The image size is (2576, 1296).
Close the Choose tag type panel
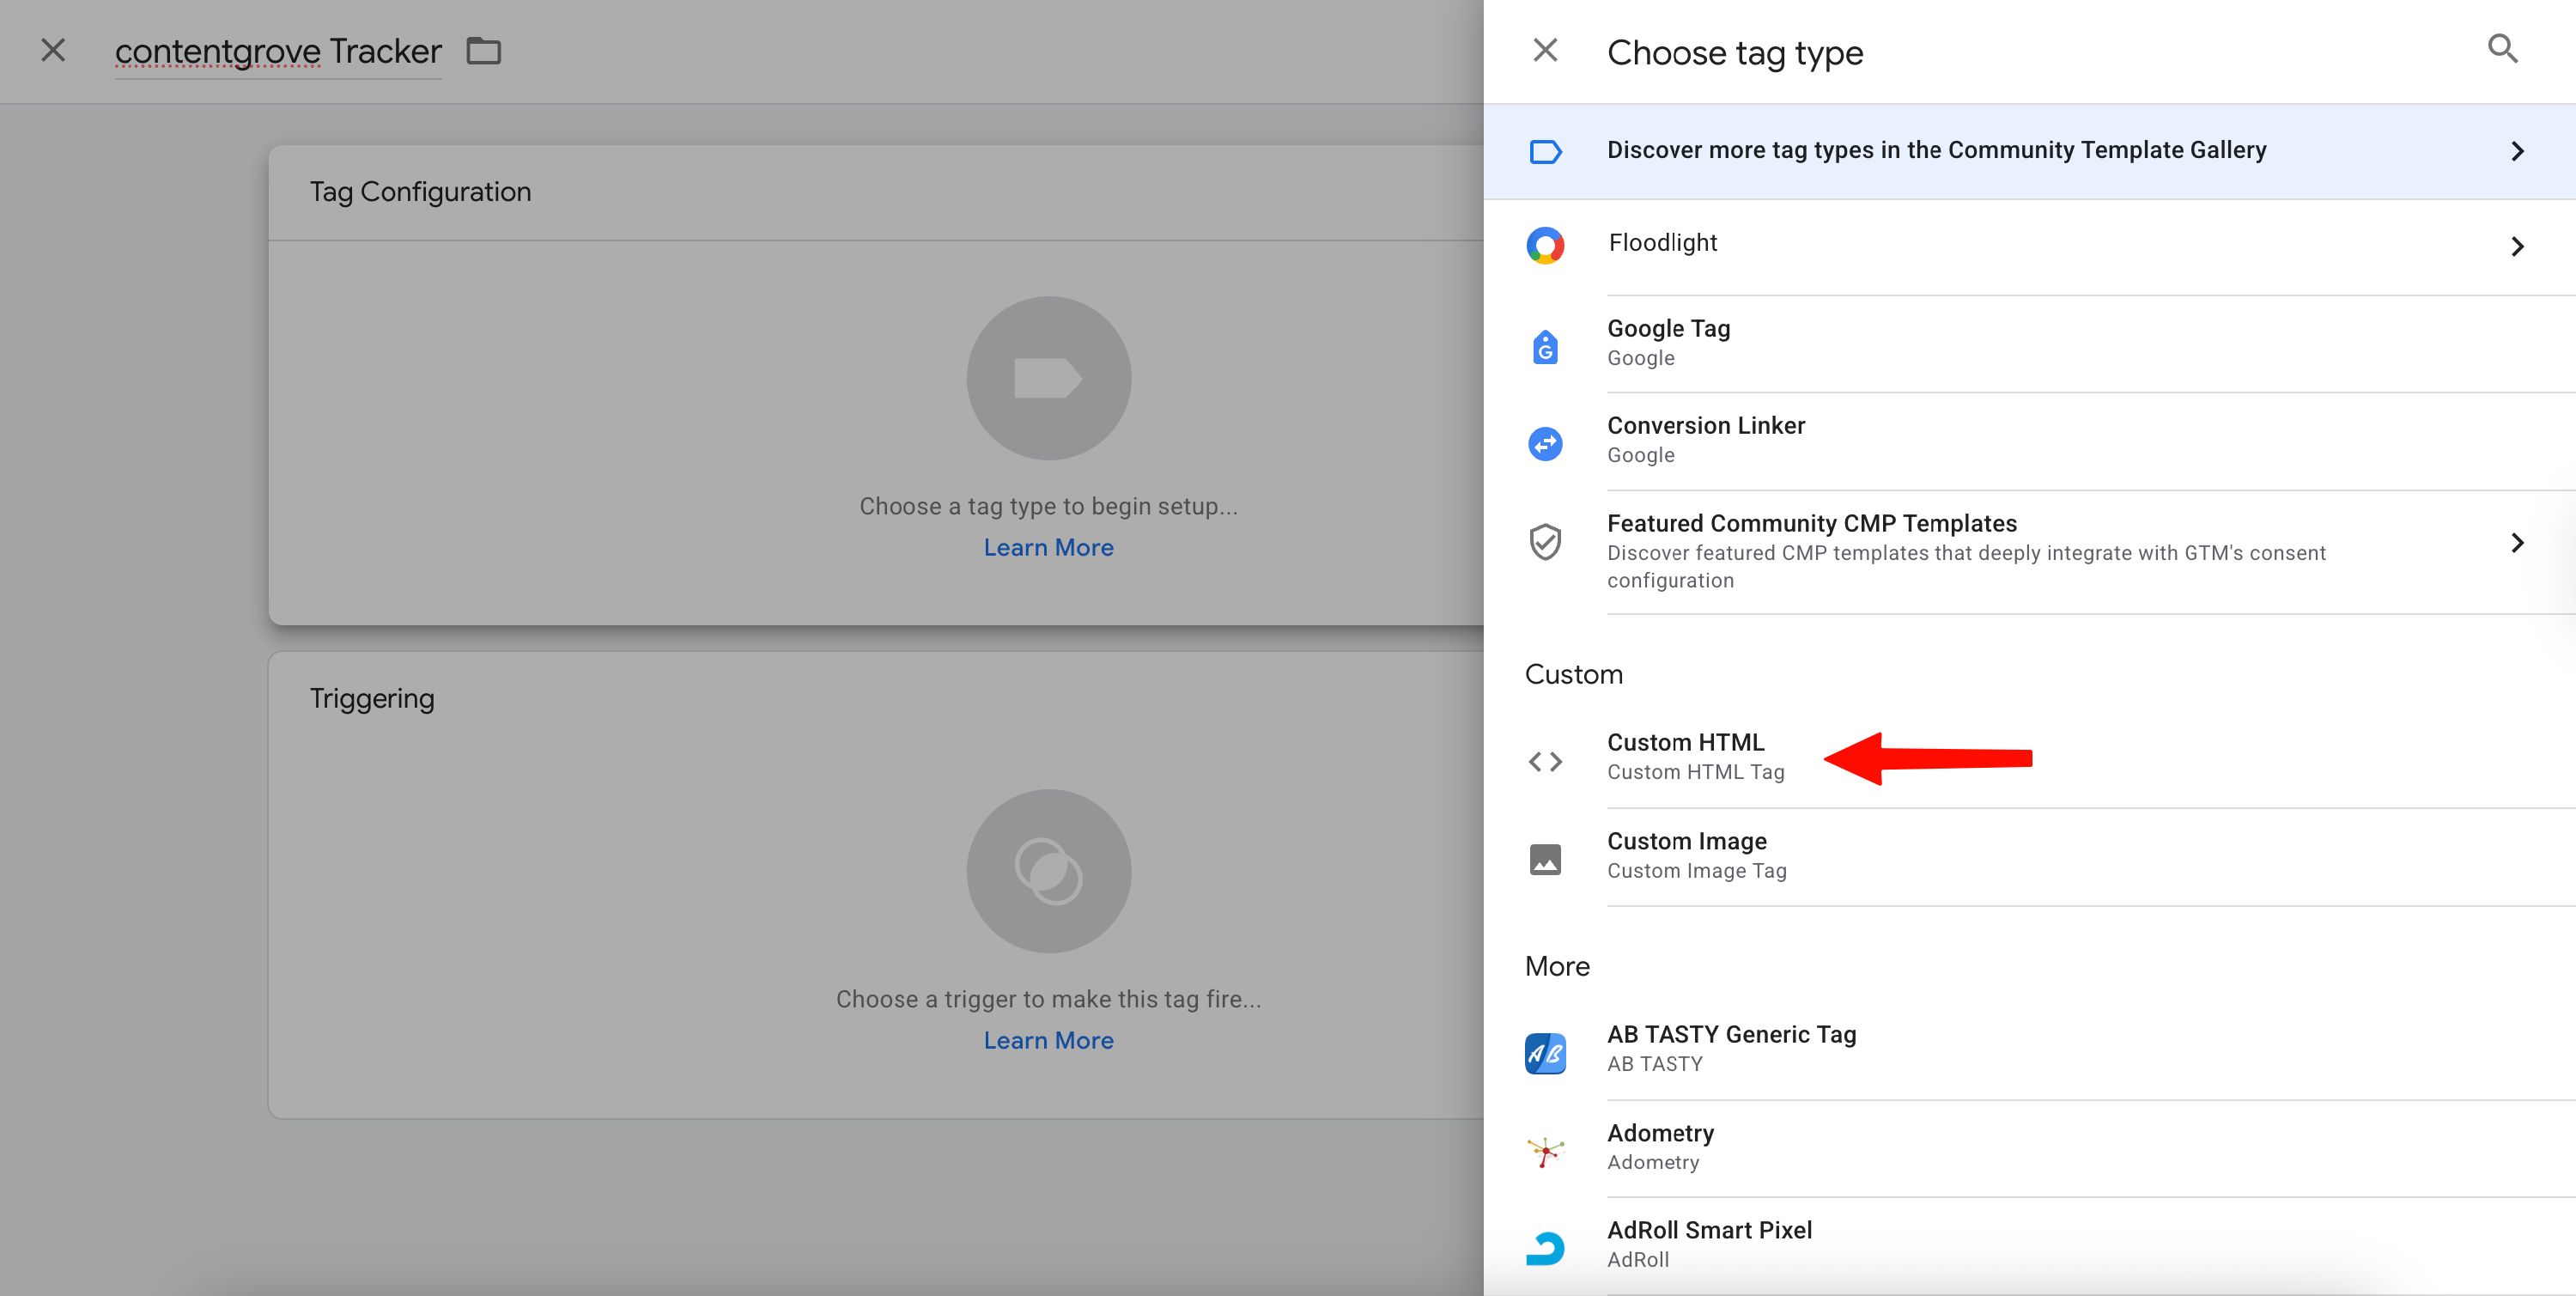point(1545,50)
